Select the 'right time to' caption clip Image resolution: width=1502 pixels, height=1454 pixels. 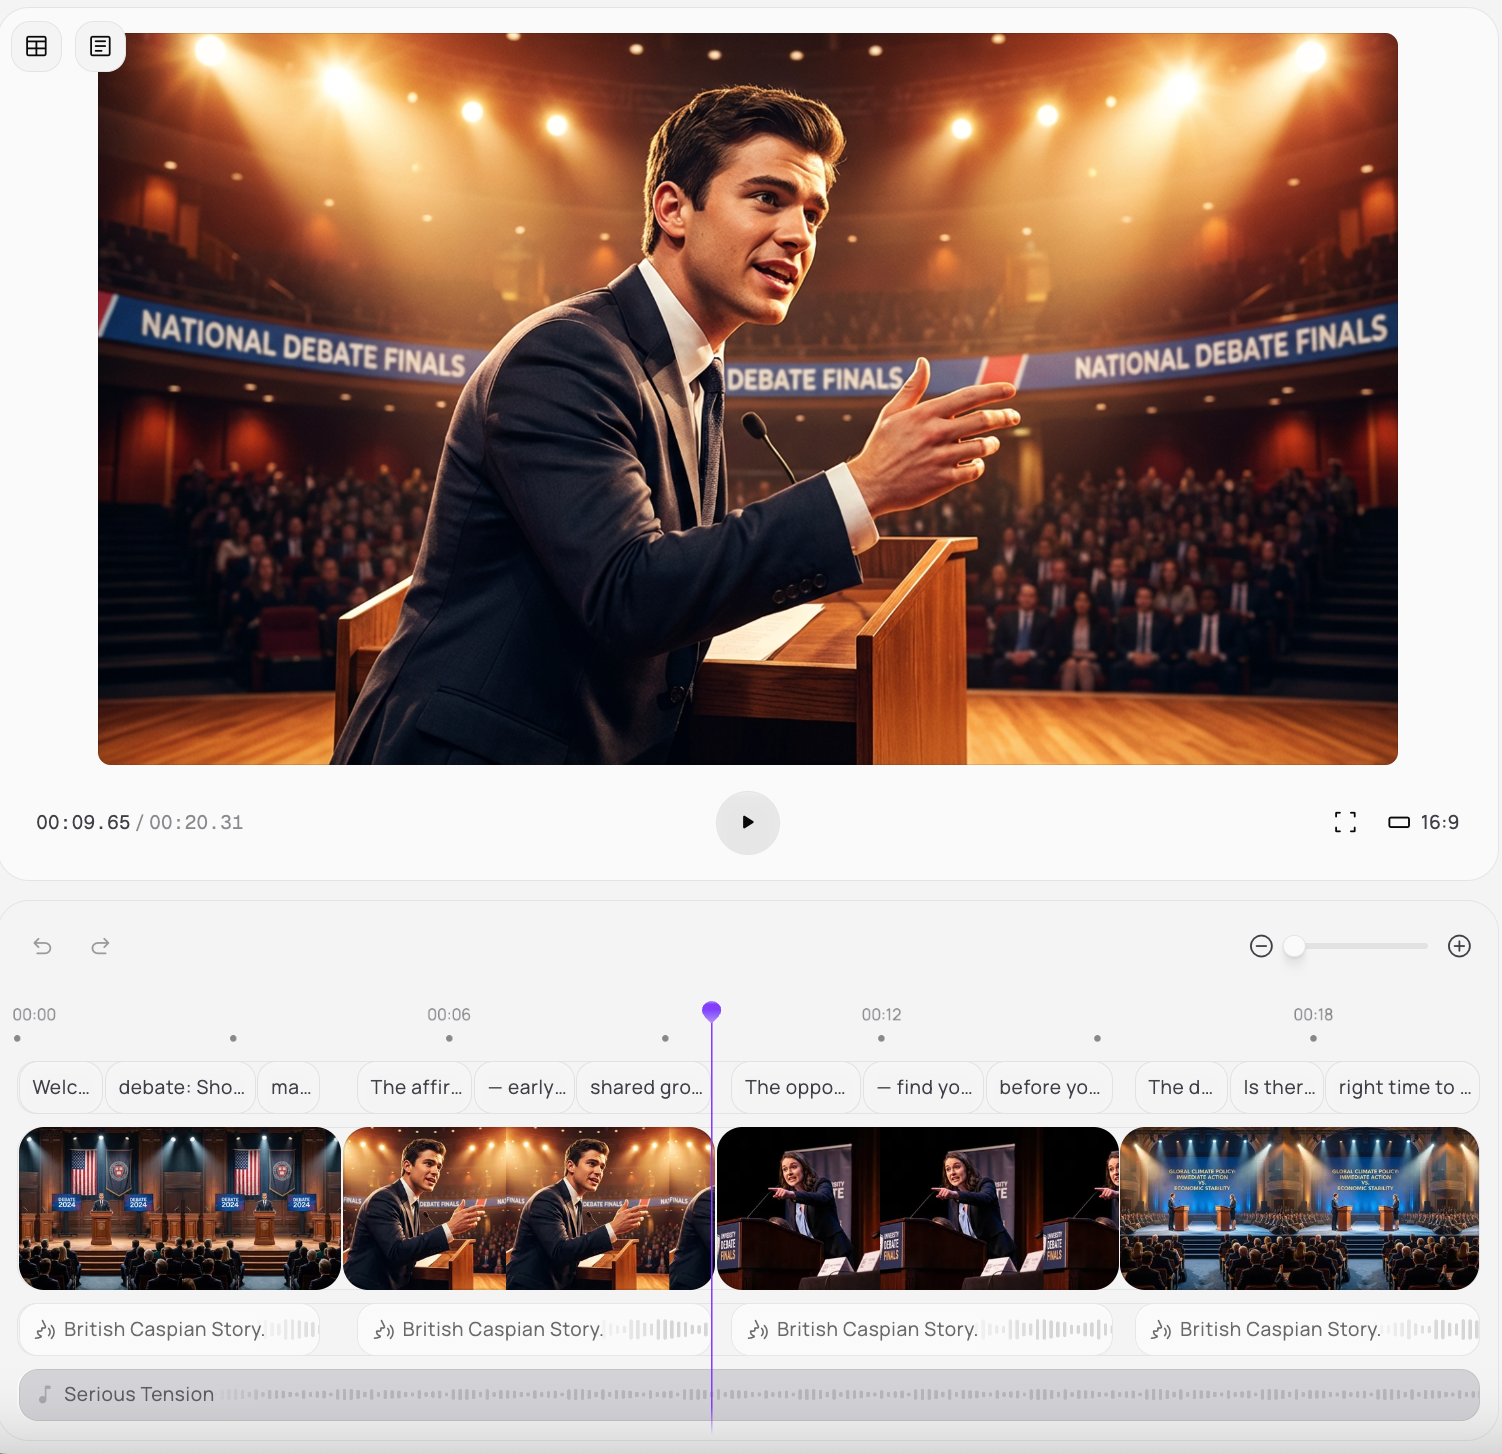coord(1403,1087)
